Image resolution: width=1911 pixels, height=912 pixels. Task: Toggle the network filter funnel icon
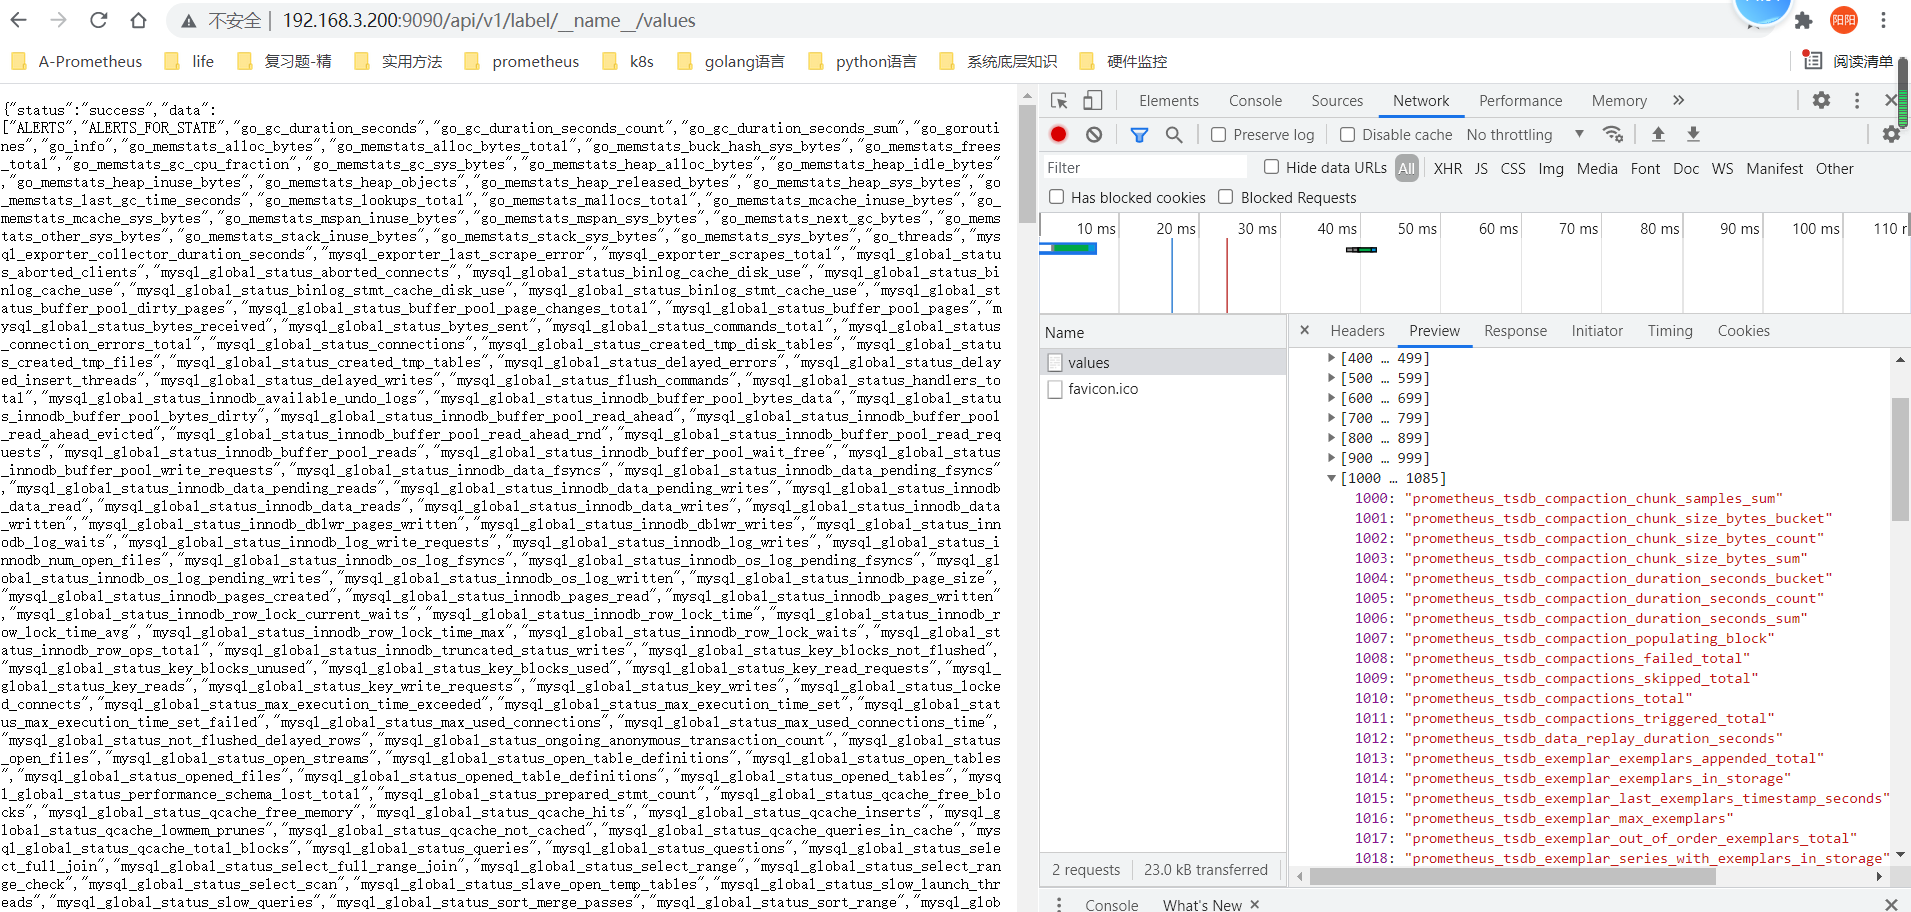(1139, 134)
